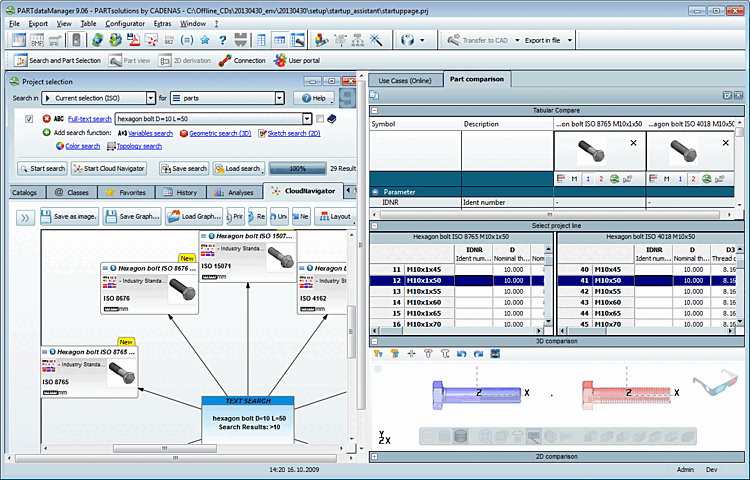Open the Geometric search (3D) link

(x=220, y=133)
